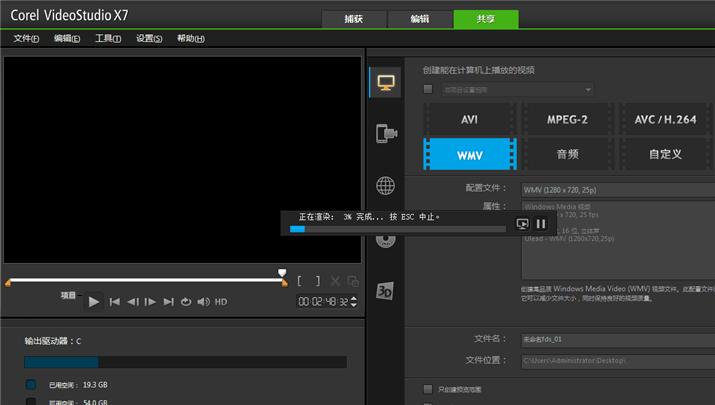Enable the same-as-project-settings checkbox
Image resolution: width=715 pixels, height=405 pixels.
(x=428, y=89)
